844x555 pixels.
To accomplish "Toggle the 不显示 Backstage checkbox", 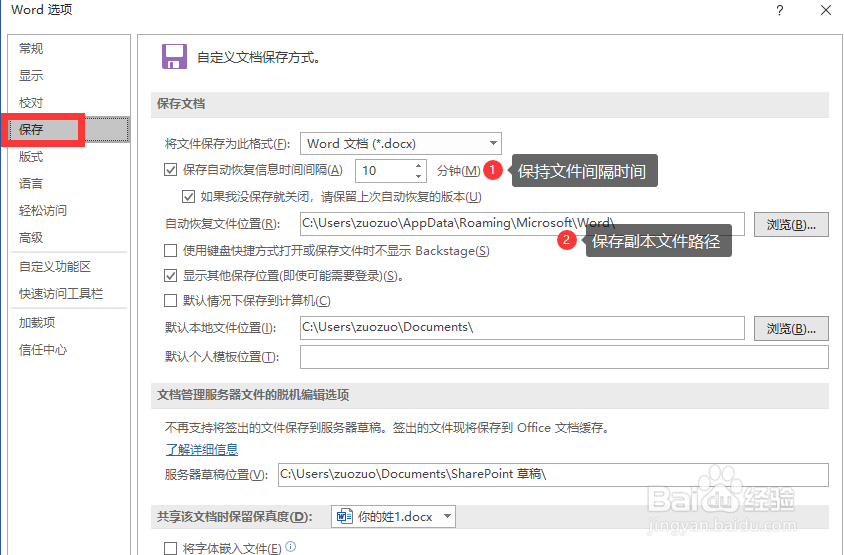I will pos(171,250).
